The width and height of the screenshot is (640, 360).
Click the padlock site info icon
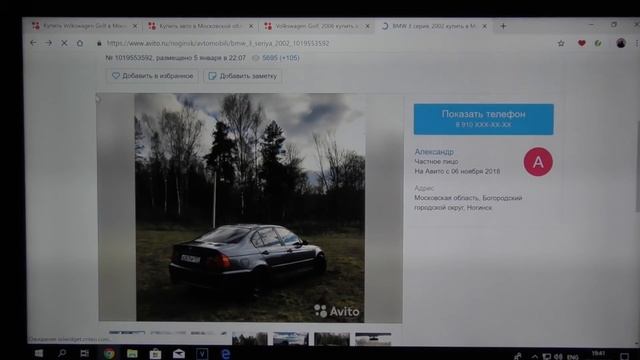[99, 43]
